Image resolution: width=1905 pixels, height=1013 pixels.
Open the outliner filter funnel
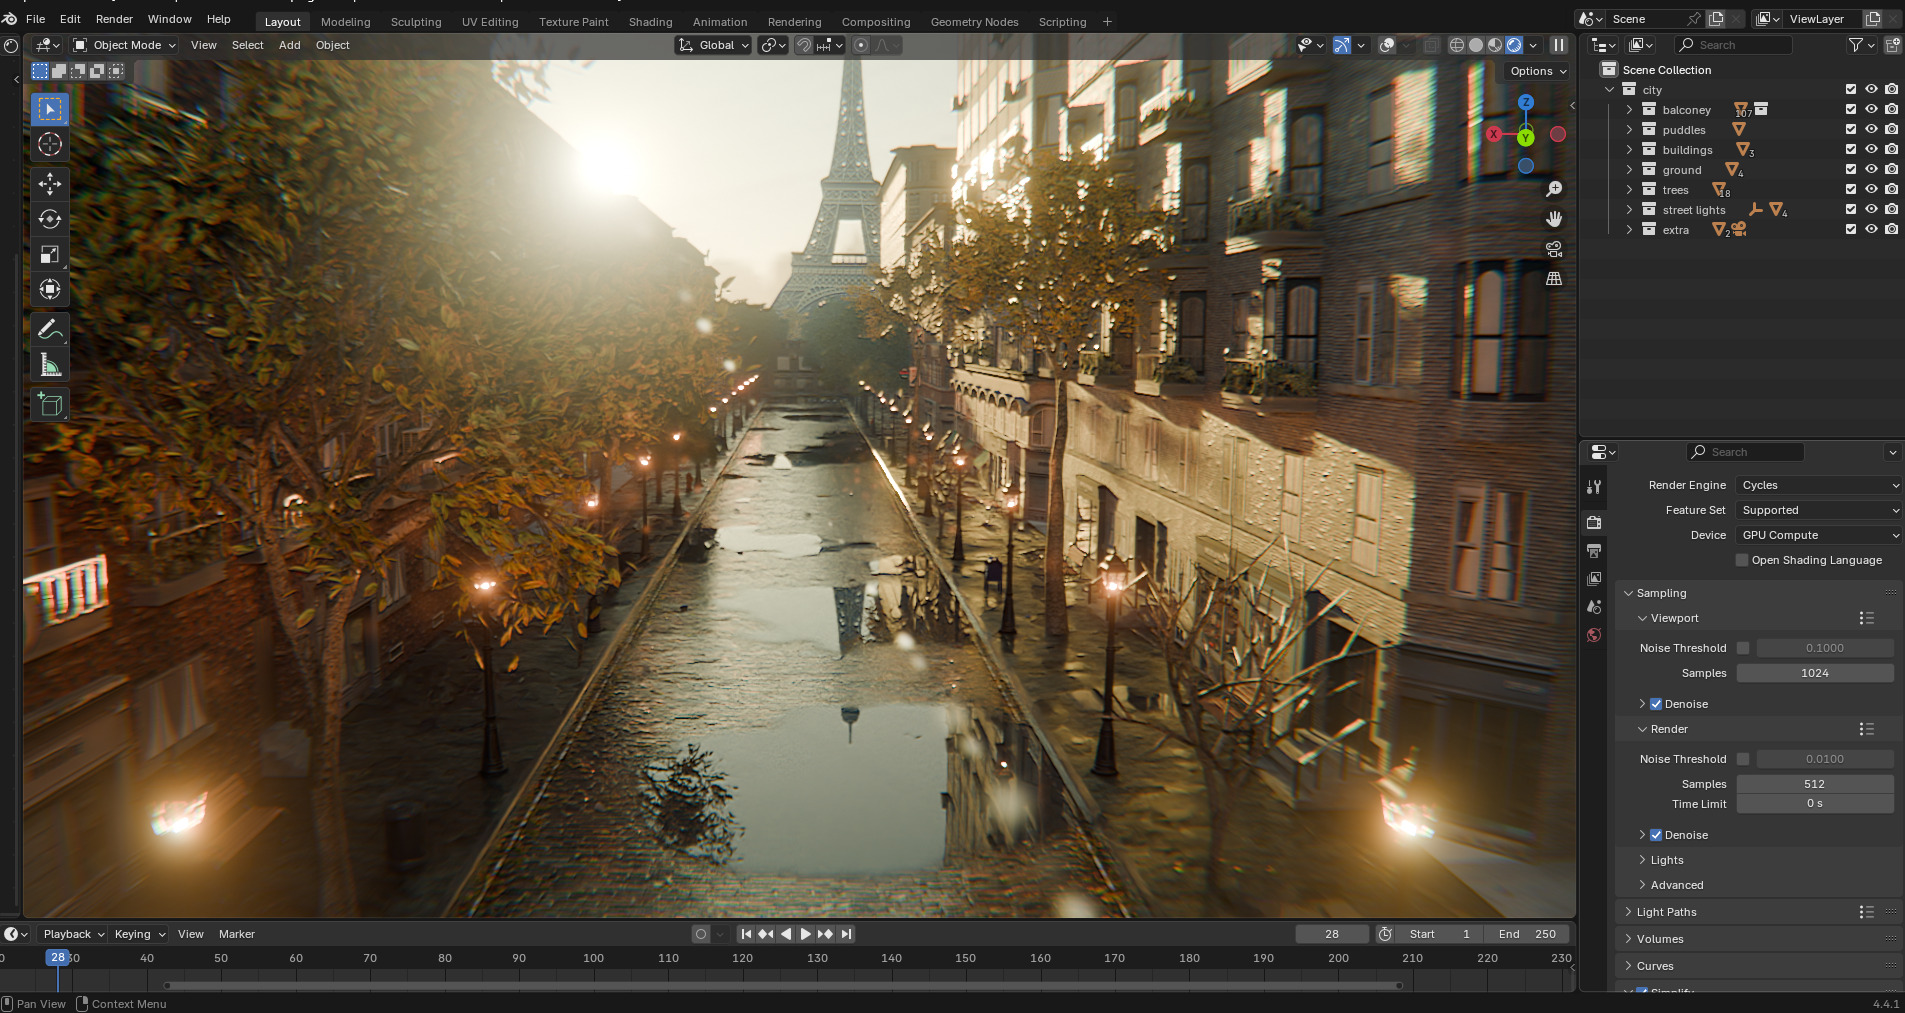click(x=1856, y=45)
